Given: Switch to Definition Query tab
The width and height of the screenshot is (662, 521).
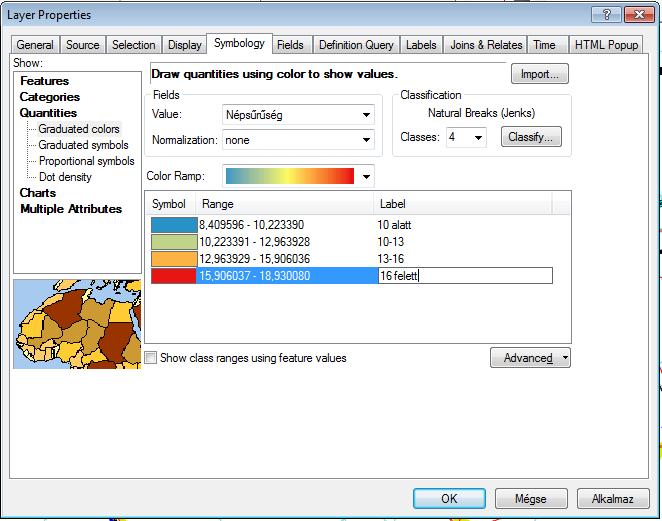Looking at the screenshot, I should coord(356,45).
